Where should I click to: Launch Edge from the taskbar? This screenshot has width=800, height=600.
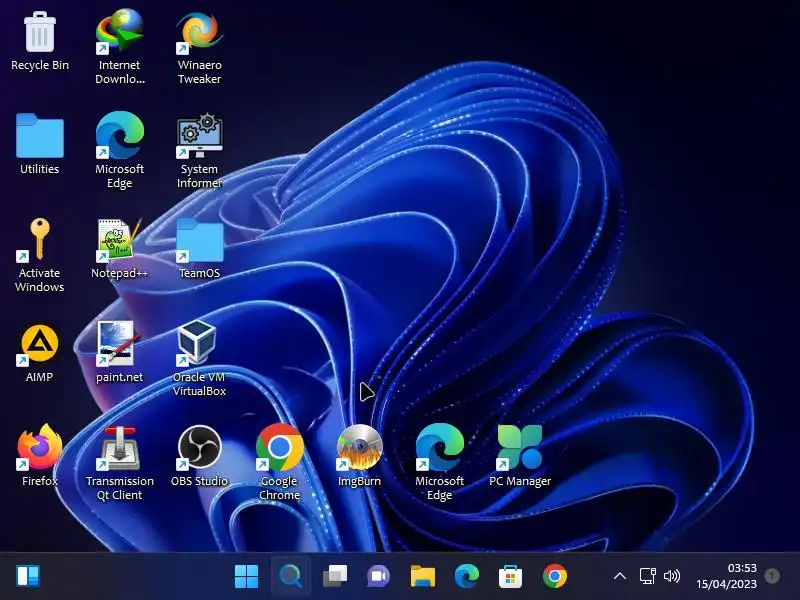[467, 577]
